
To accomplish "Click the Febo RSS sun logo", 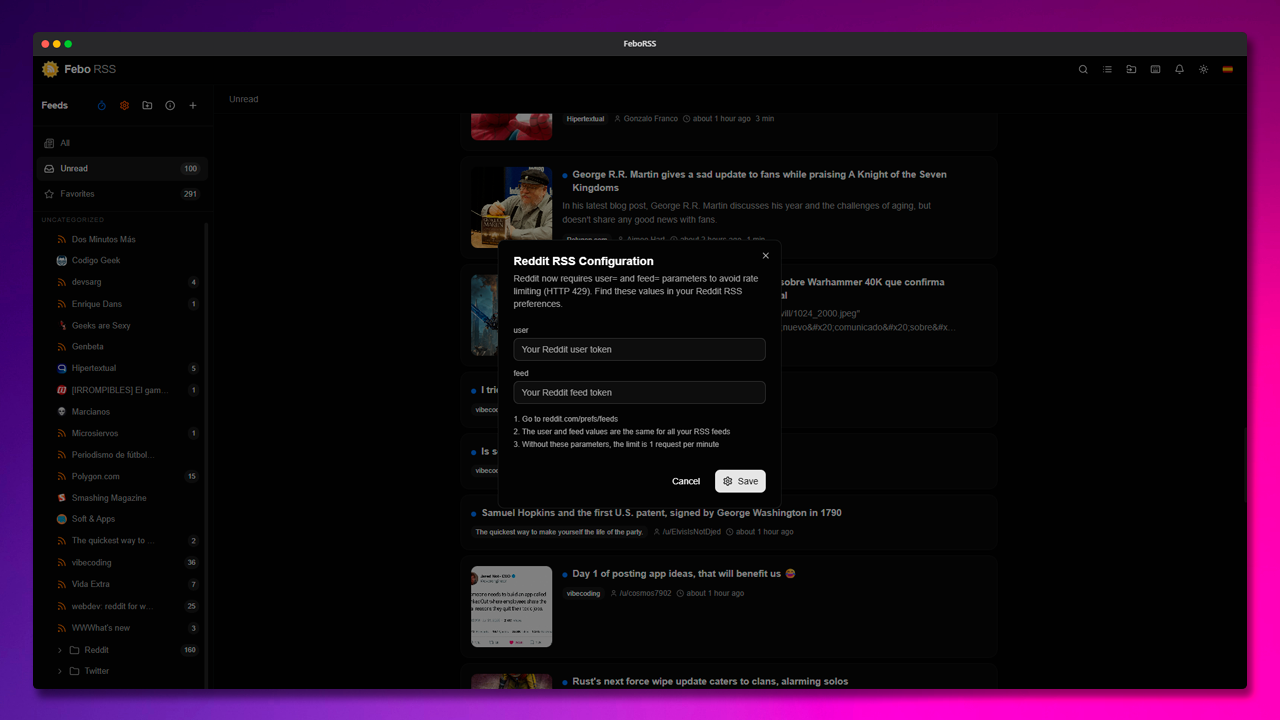I will (x=50, y=69).
